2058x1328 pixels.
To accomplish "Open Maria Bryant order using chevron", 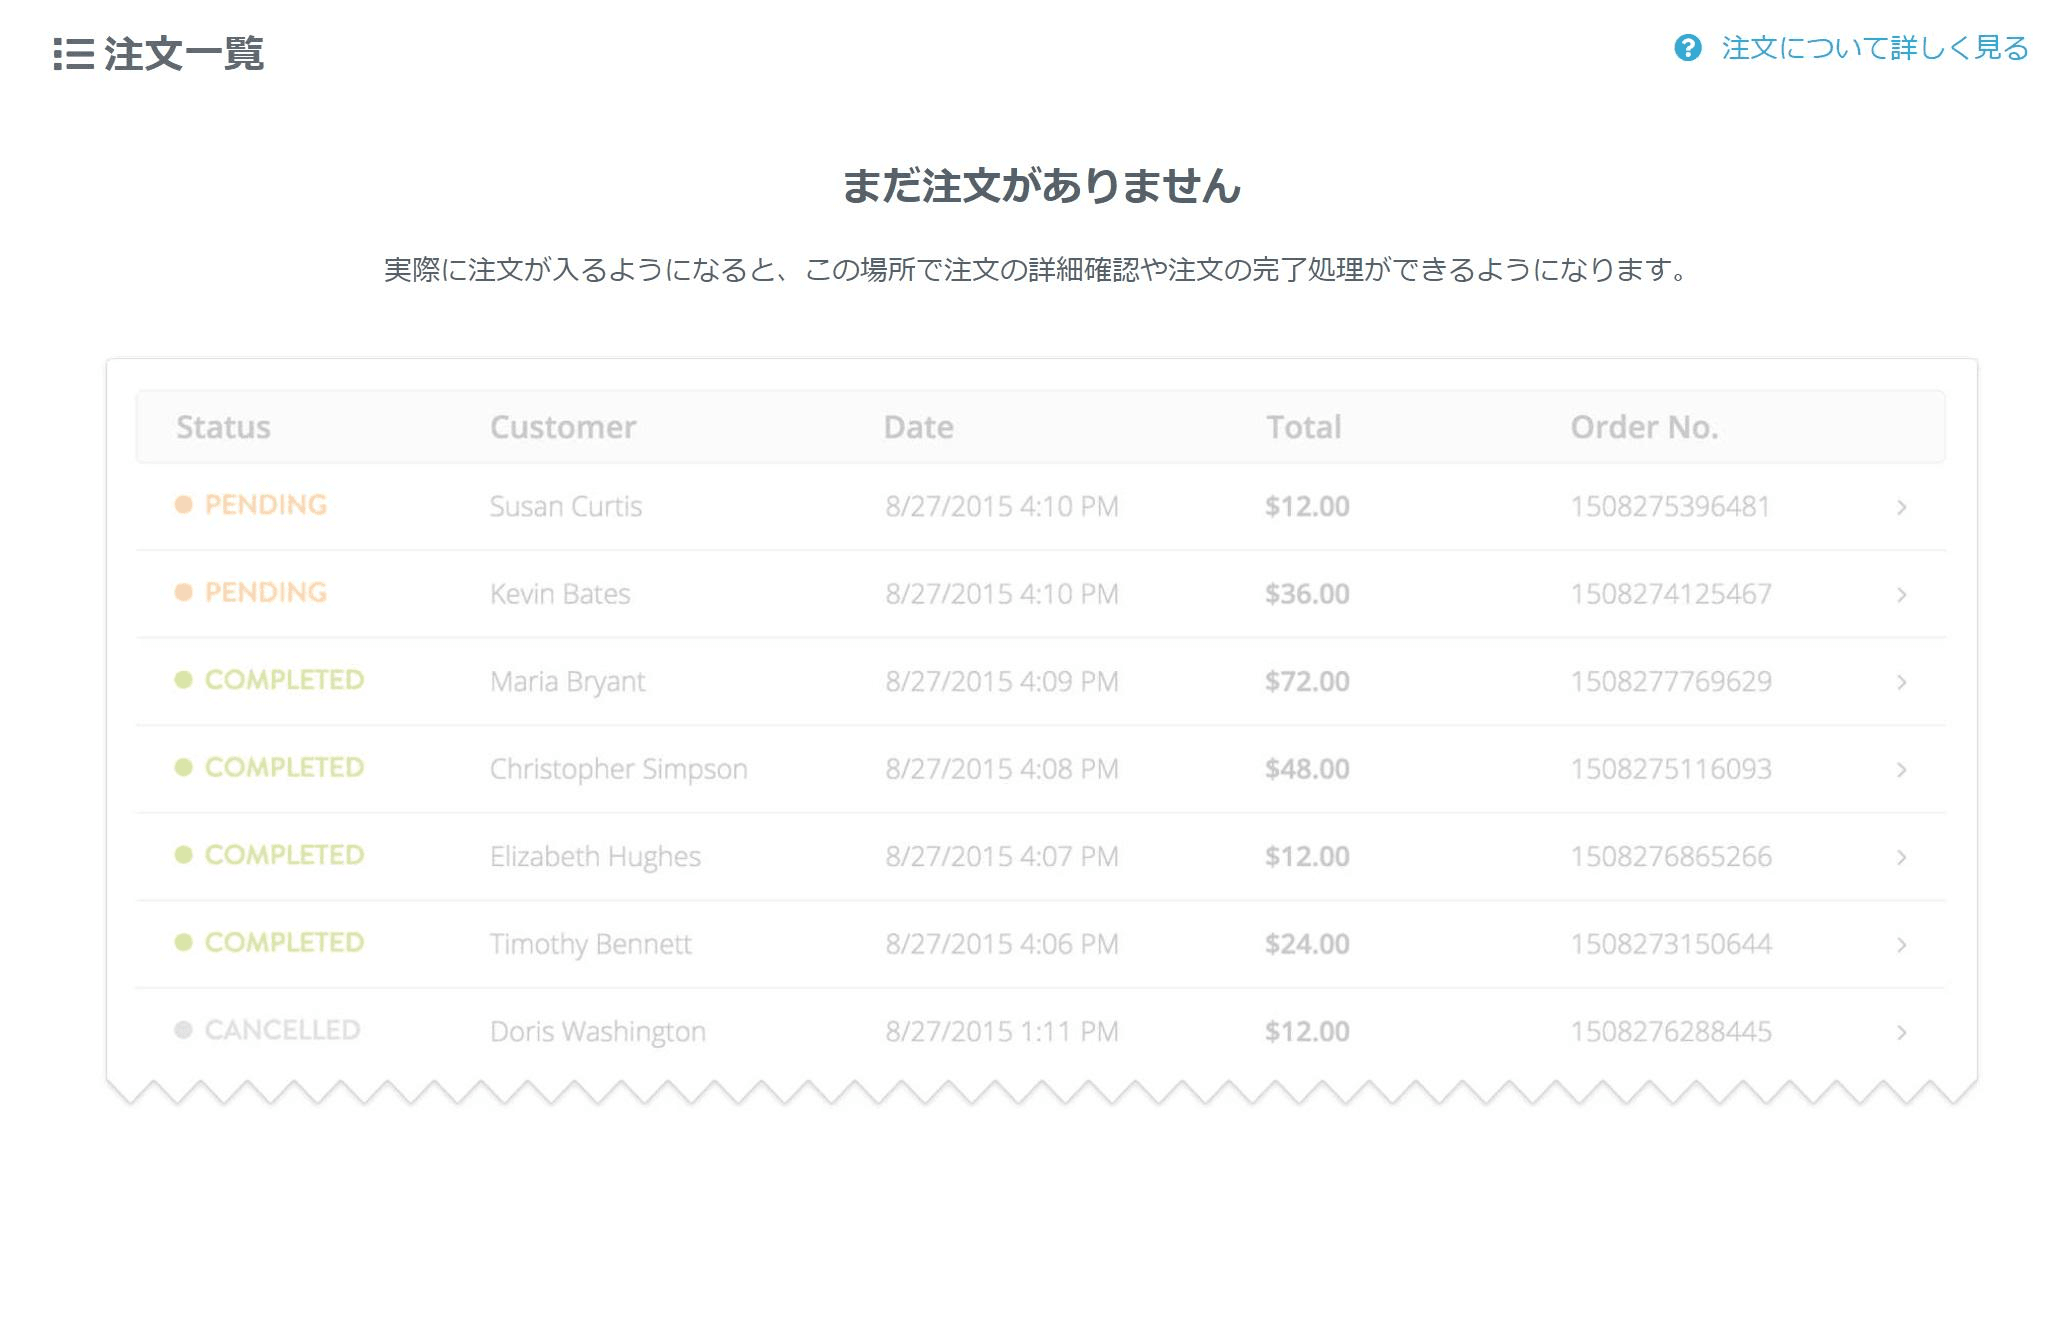I will pyautogui.click(x=1901, y=683).
